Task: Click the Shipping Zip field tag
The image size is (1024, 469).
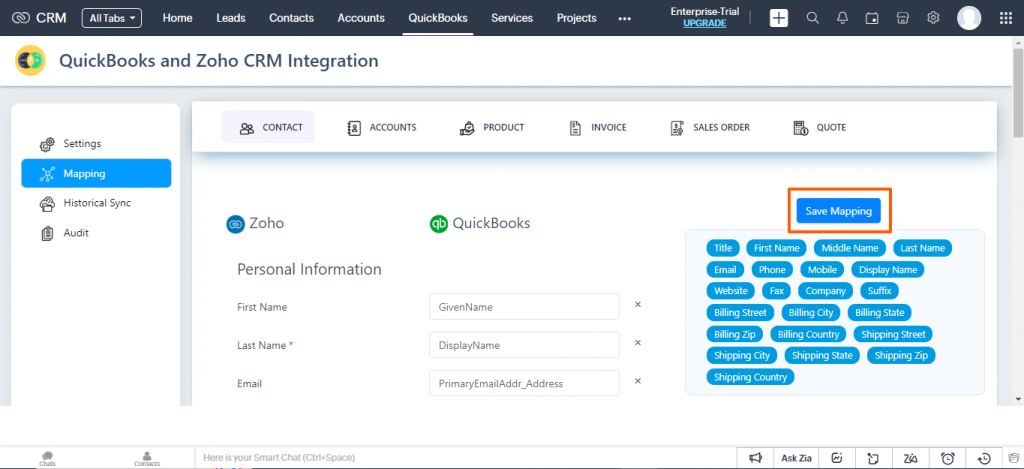Action: click(901, 356)
